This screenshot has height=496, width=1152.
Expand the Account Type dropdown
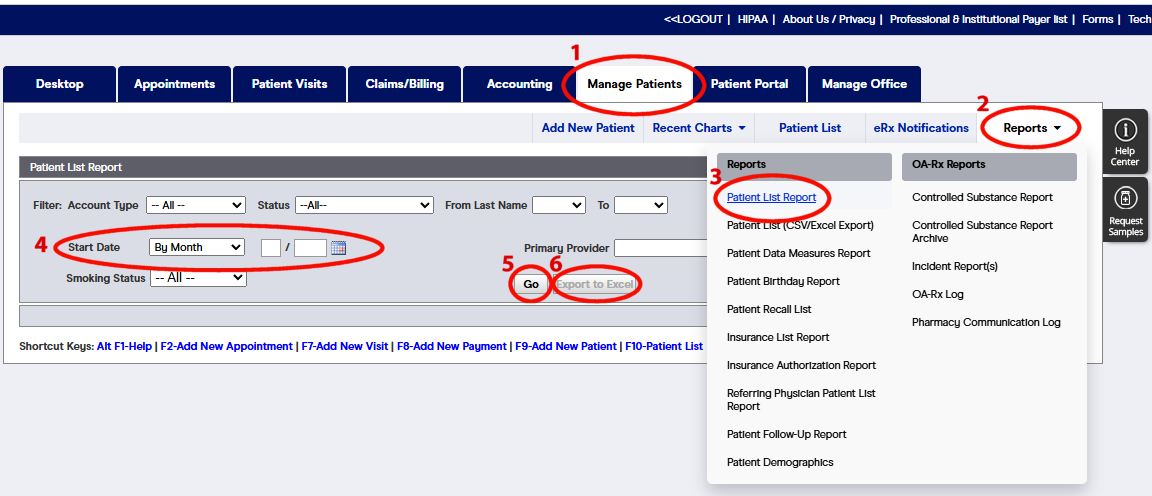[195, 205]
